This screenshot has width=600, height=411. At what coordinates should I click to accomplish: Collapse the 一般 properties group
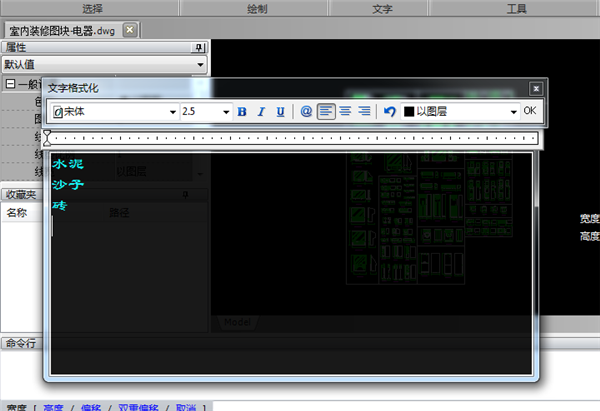point(11,84)
